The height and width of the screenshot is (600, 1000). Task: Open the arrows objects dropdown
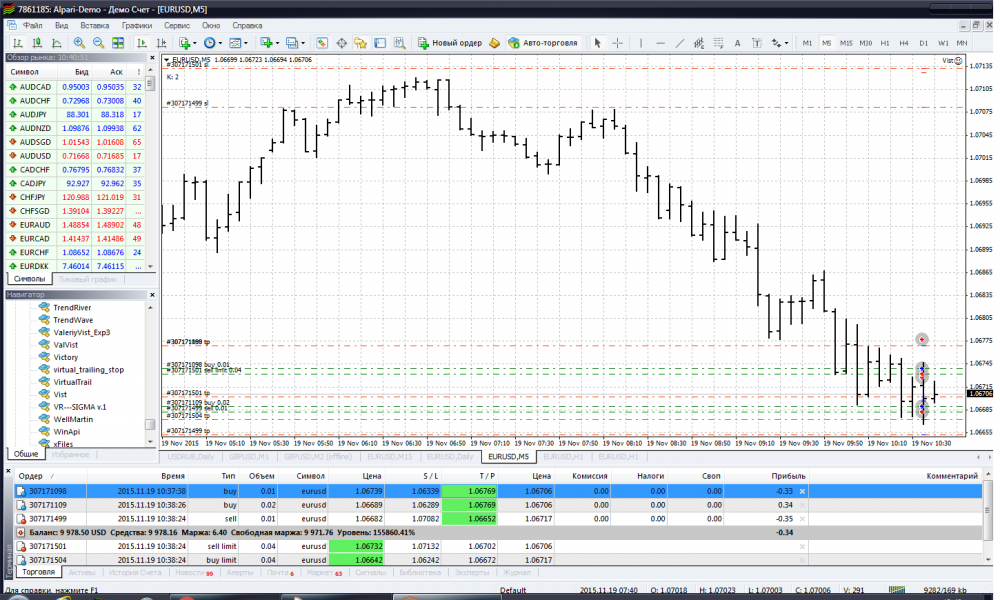[786, 43]
